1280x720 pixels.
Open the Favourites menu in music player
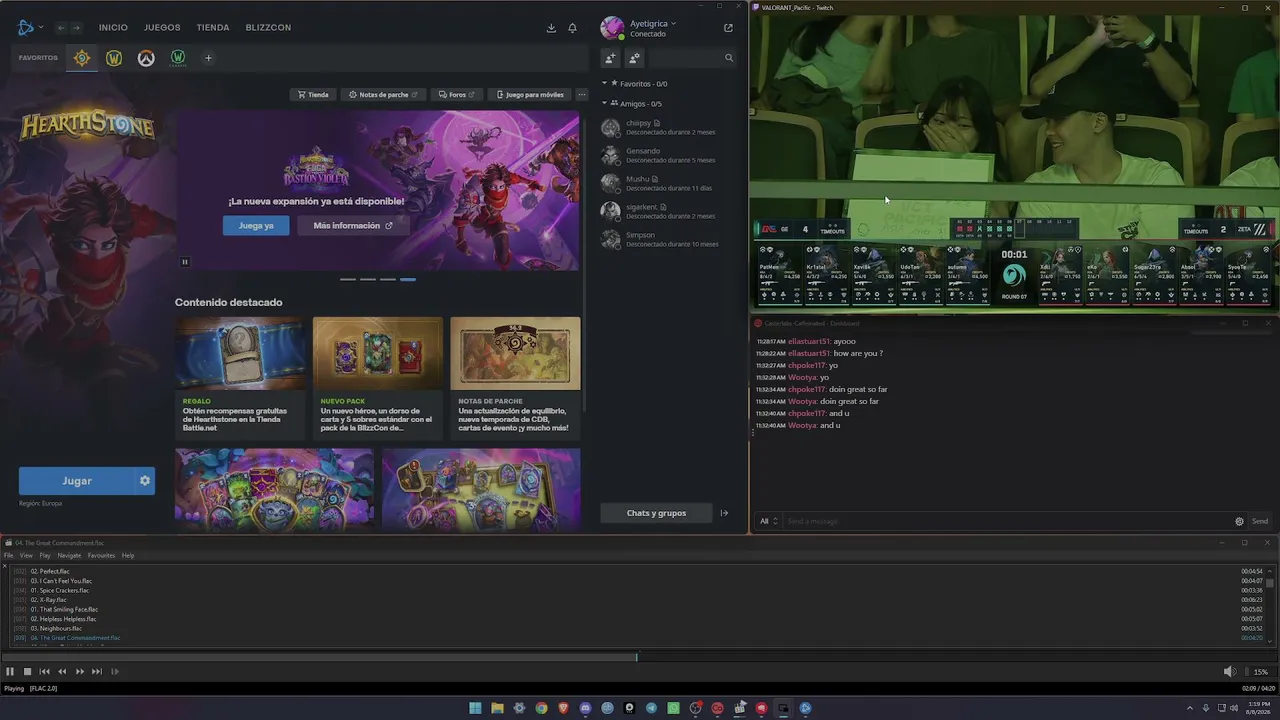coord(101,556)
